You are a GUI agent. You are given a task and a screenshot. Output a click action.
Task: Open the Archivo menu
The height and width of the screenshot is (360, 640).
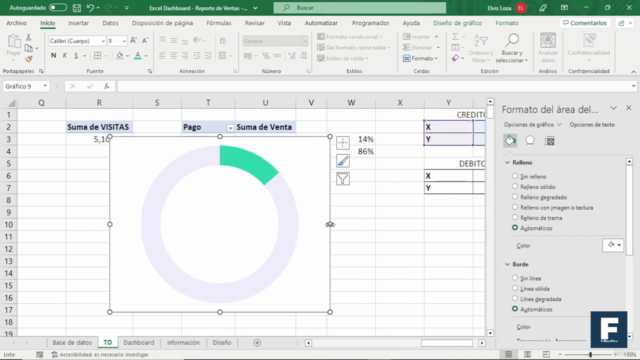17,23
